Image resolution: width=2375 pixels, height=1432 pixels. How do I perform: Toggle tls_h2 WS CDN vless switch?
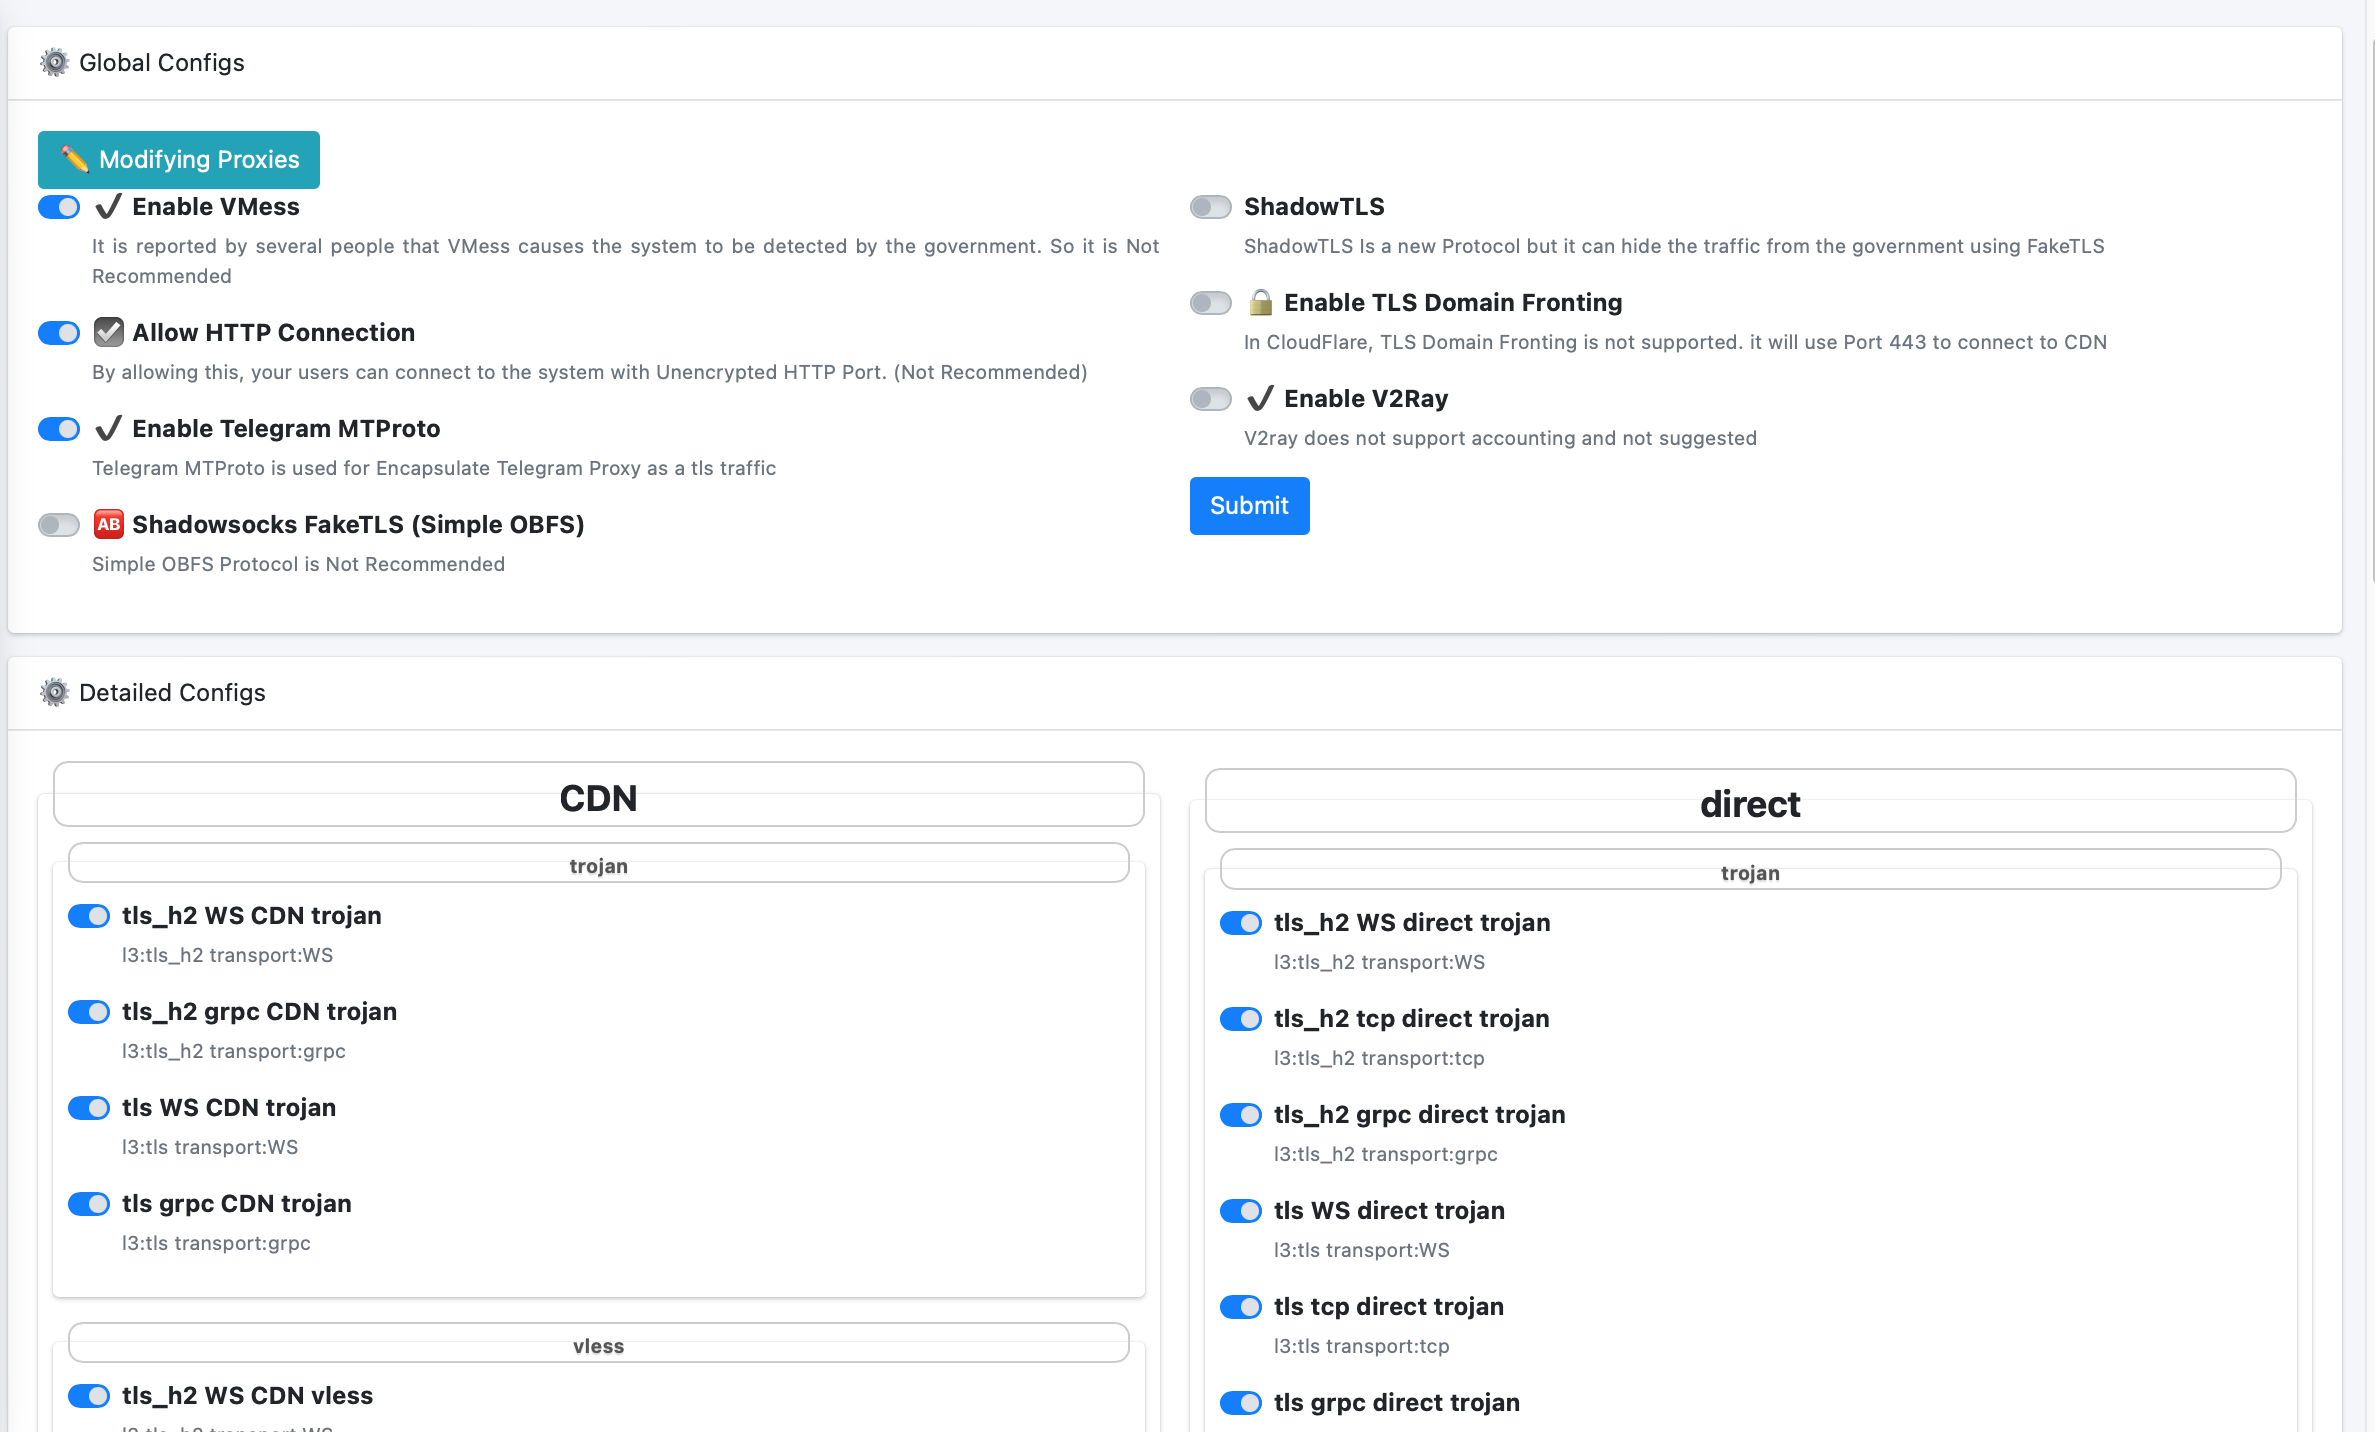[89, 1396]
